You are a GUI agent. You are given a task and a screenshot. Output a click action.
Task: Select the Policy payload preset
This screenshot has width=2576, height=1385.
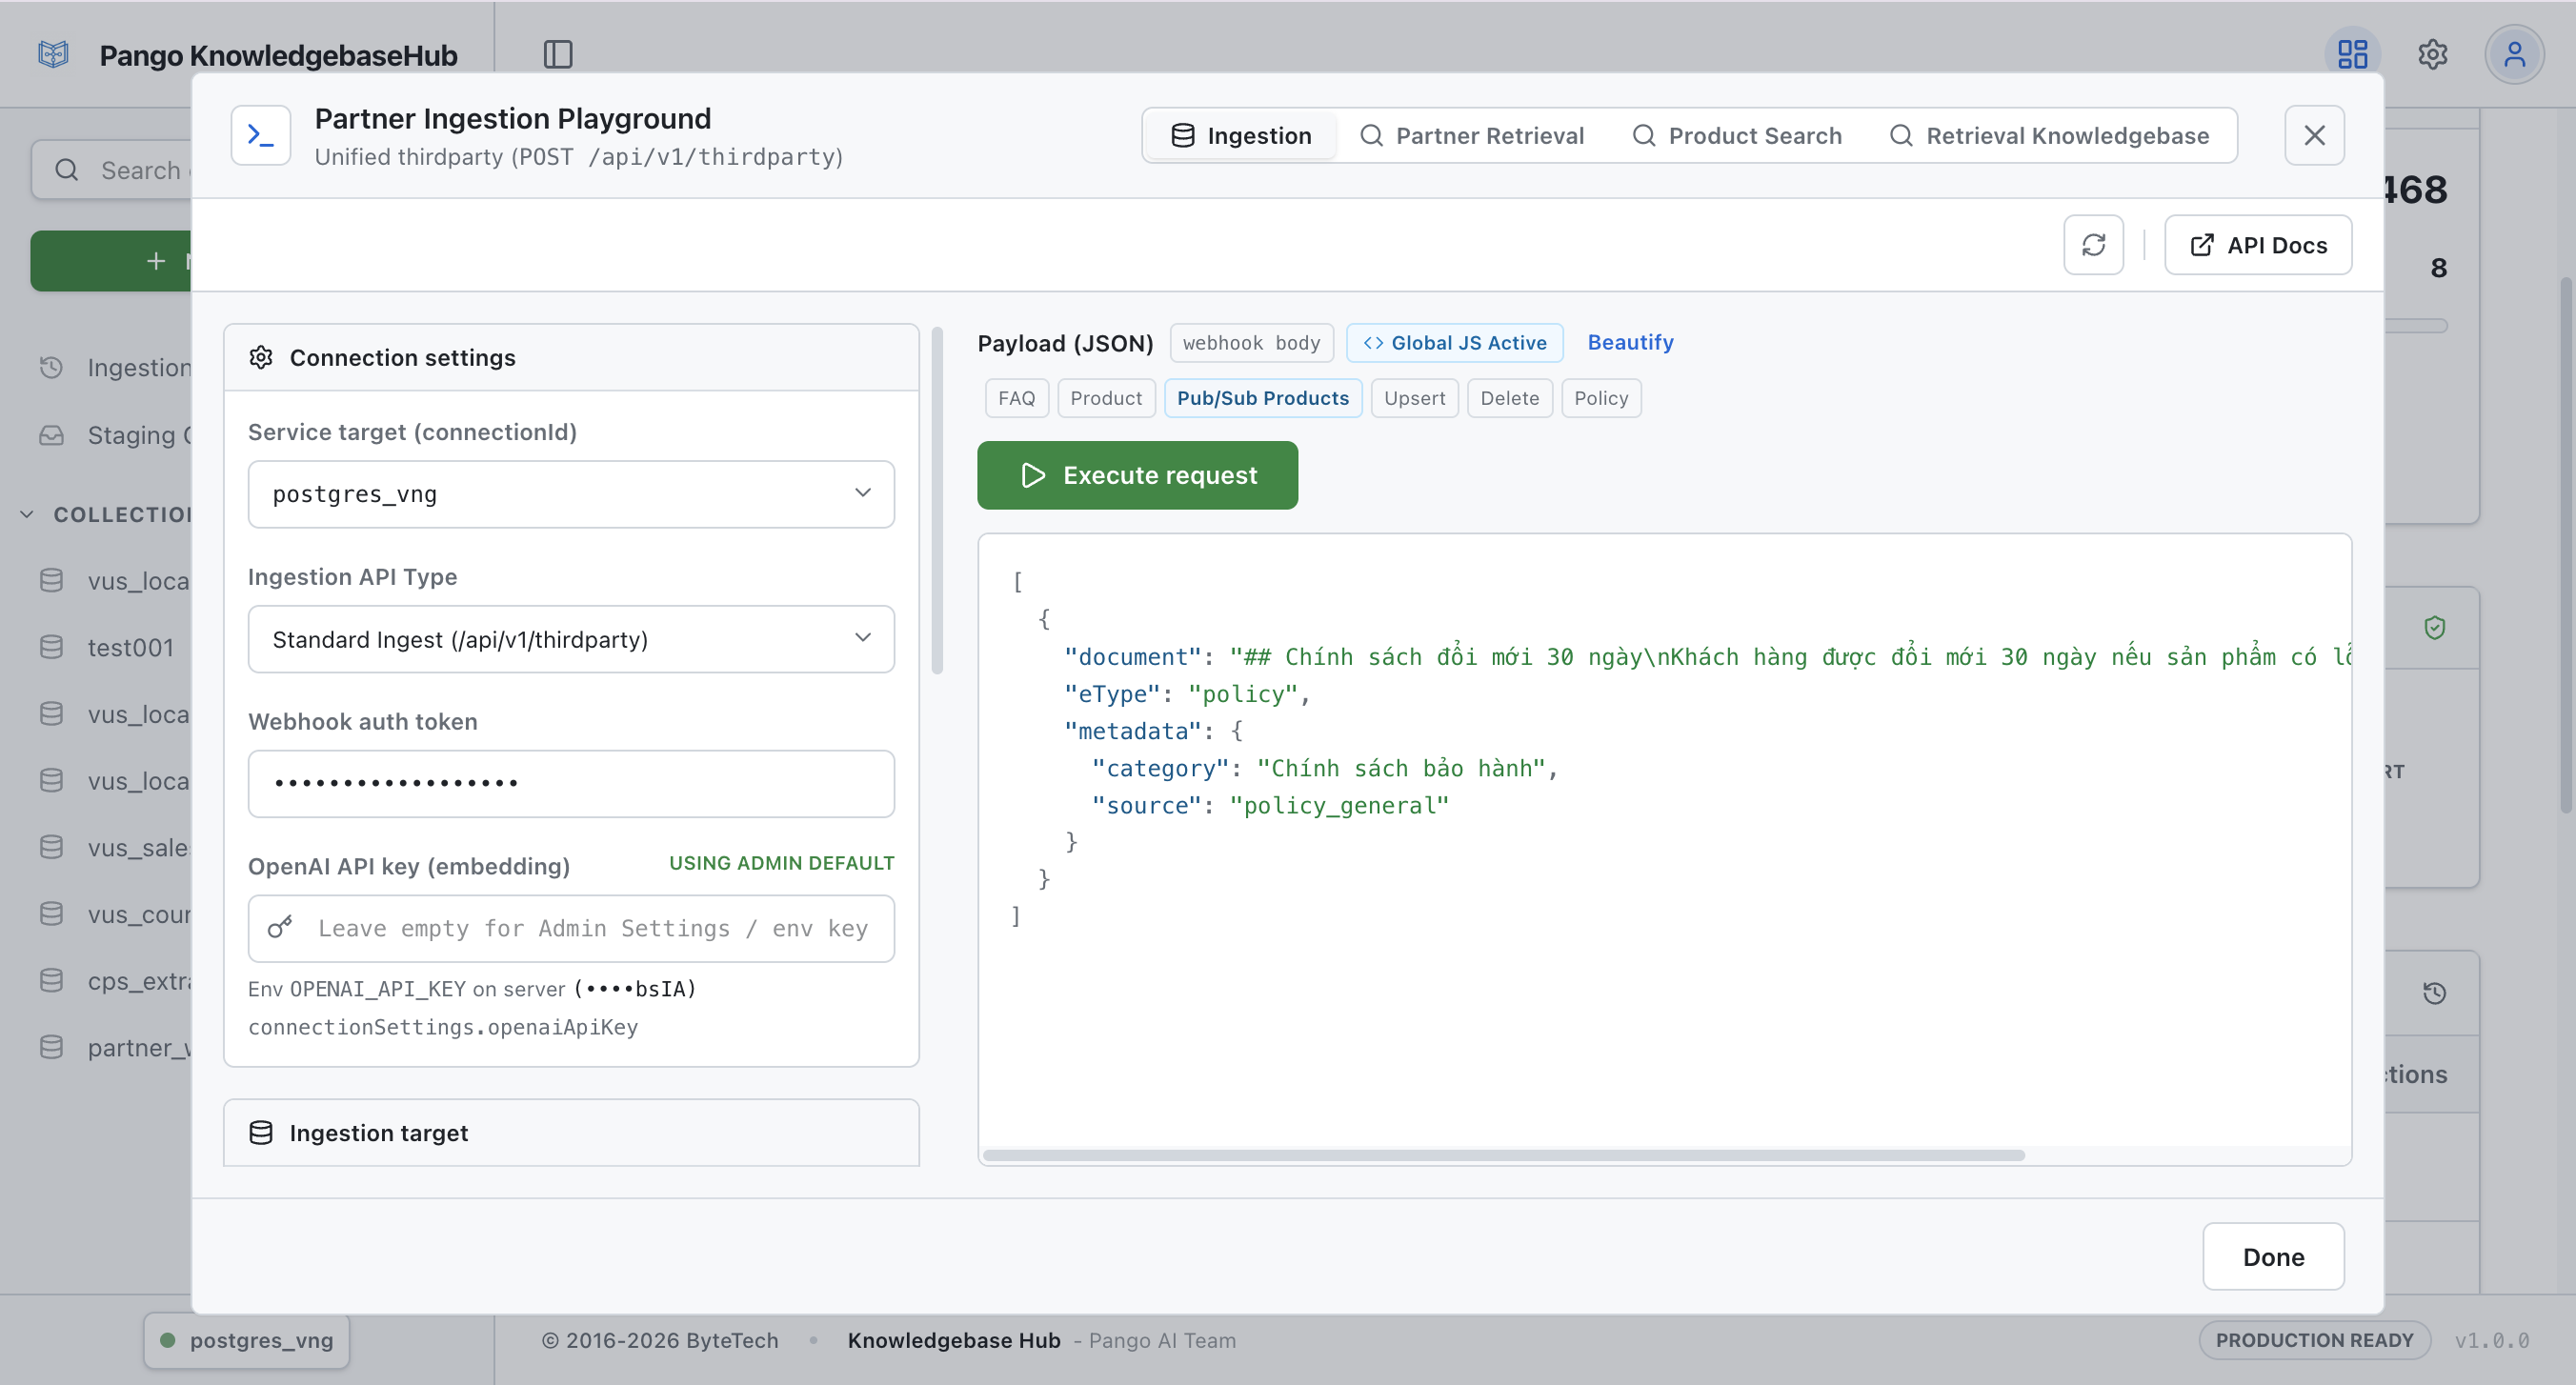tap(1601, 398)
